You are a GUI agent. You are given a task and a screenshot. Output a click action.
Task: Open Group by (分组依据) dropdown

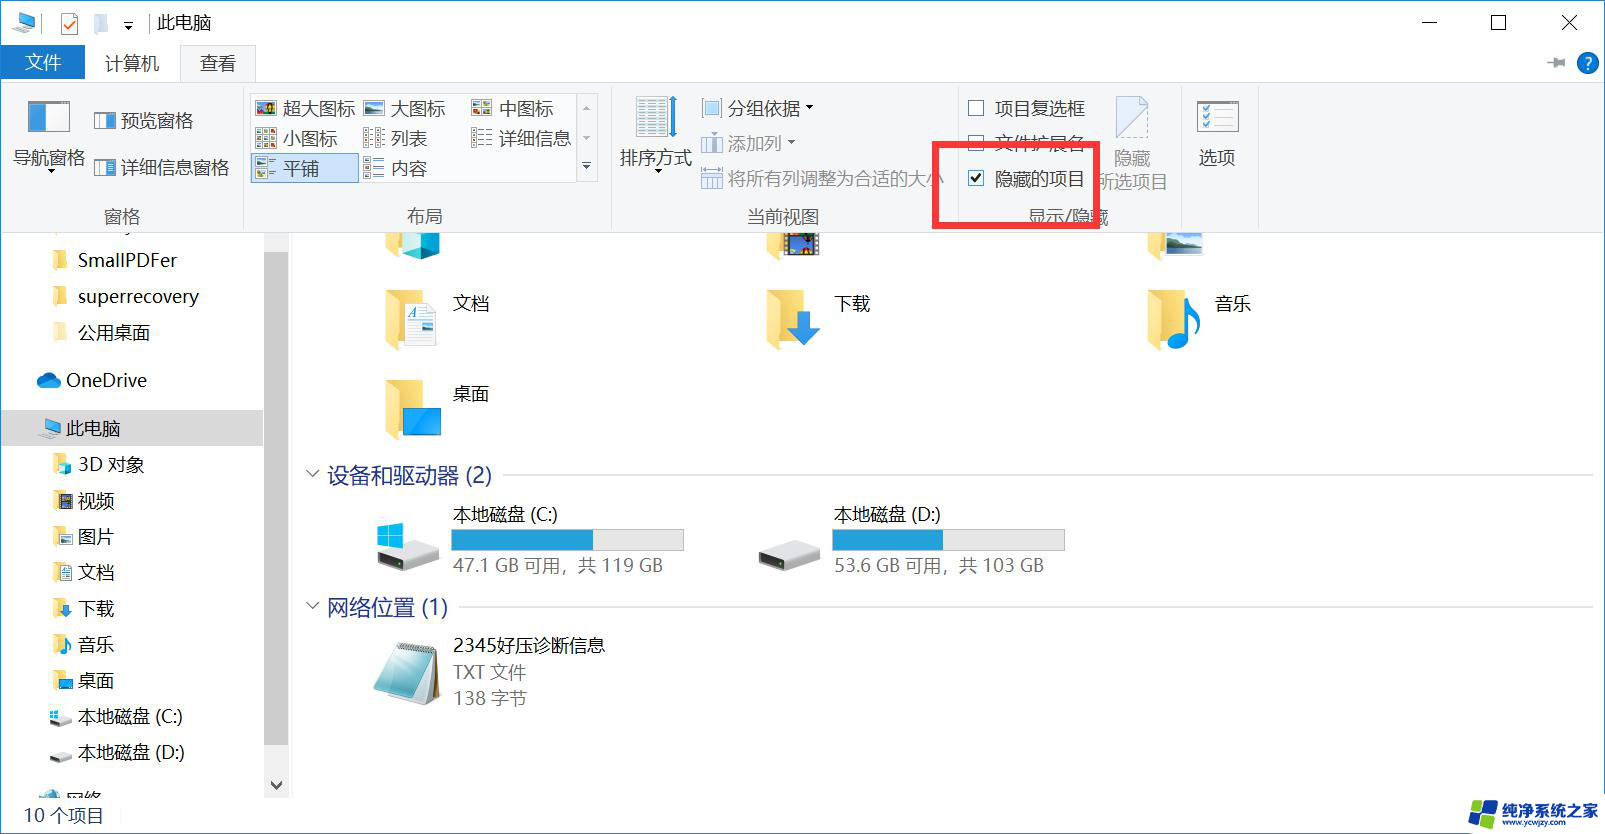click(x=758, y=108)
